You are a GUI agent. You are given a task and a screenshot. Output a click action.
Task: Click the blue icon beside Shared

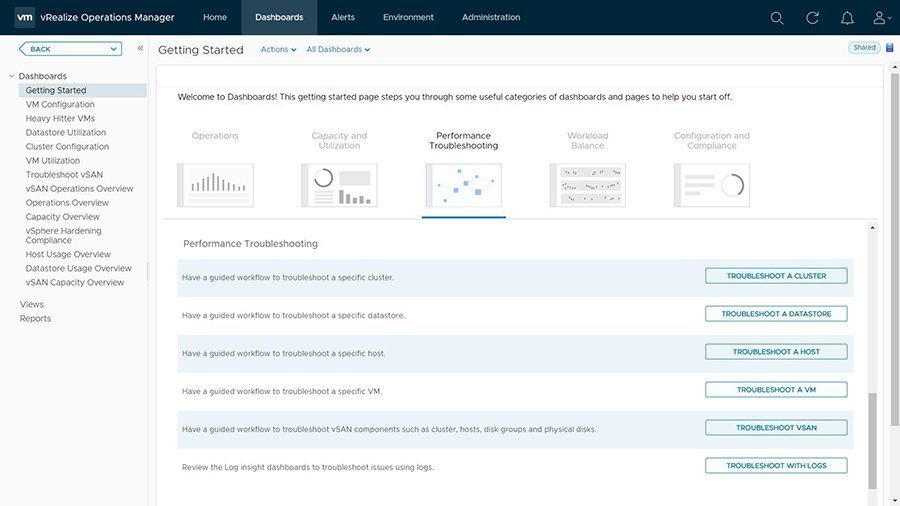click(x=890, y=48)
